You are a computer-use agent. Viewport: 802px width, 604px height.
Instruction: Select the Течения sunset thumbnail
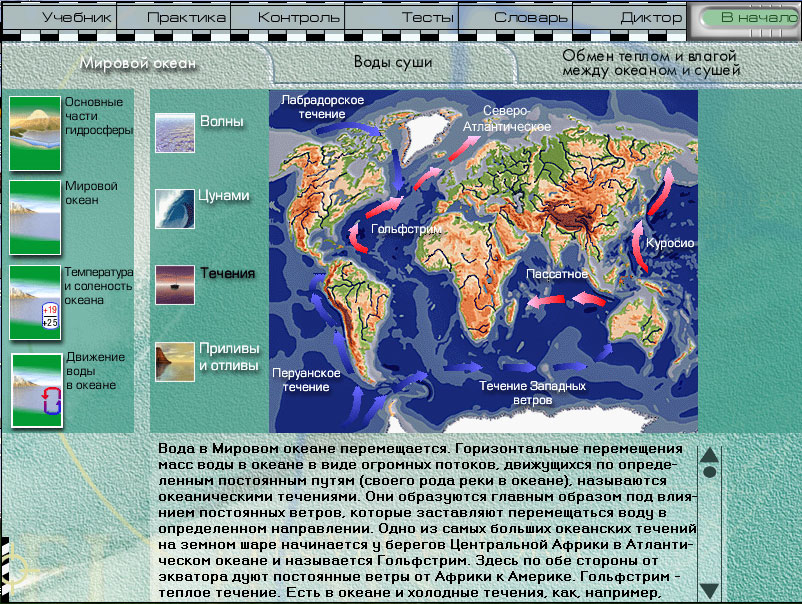coord(175,285)
